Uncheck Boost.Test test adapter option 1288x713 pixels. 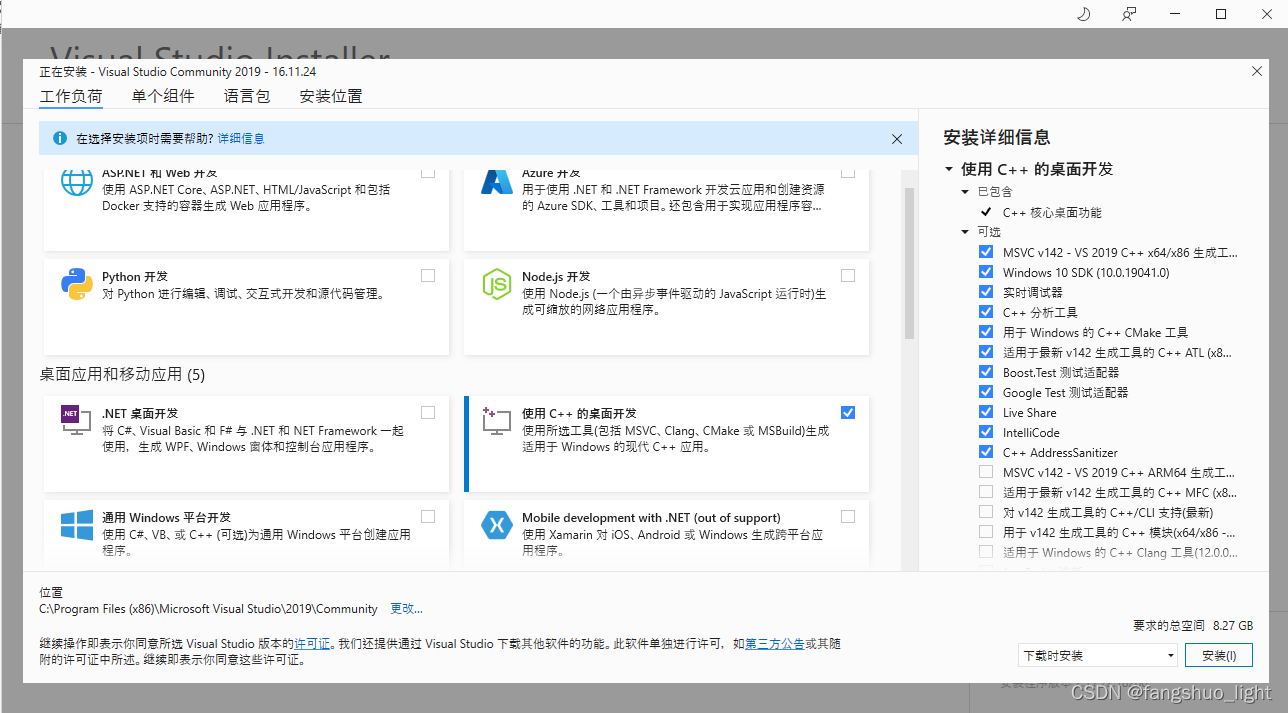tap(987, 372)
